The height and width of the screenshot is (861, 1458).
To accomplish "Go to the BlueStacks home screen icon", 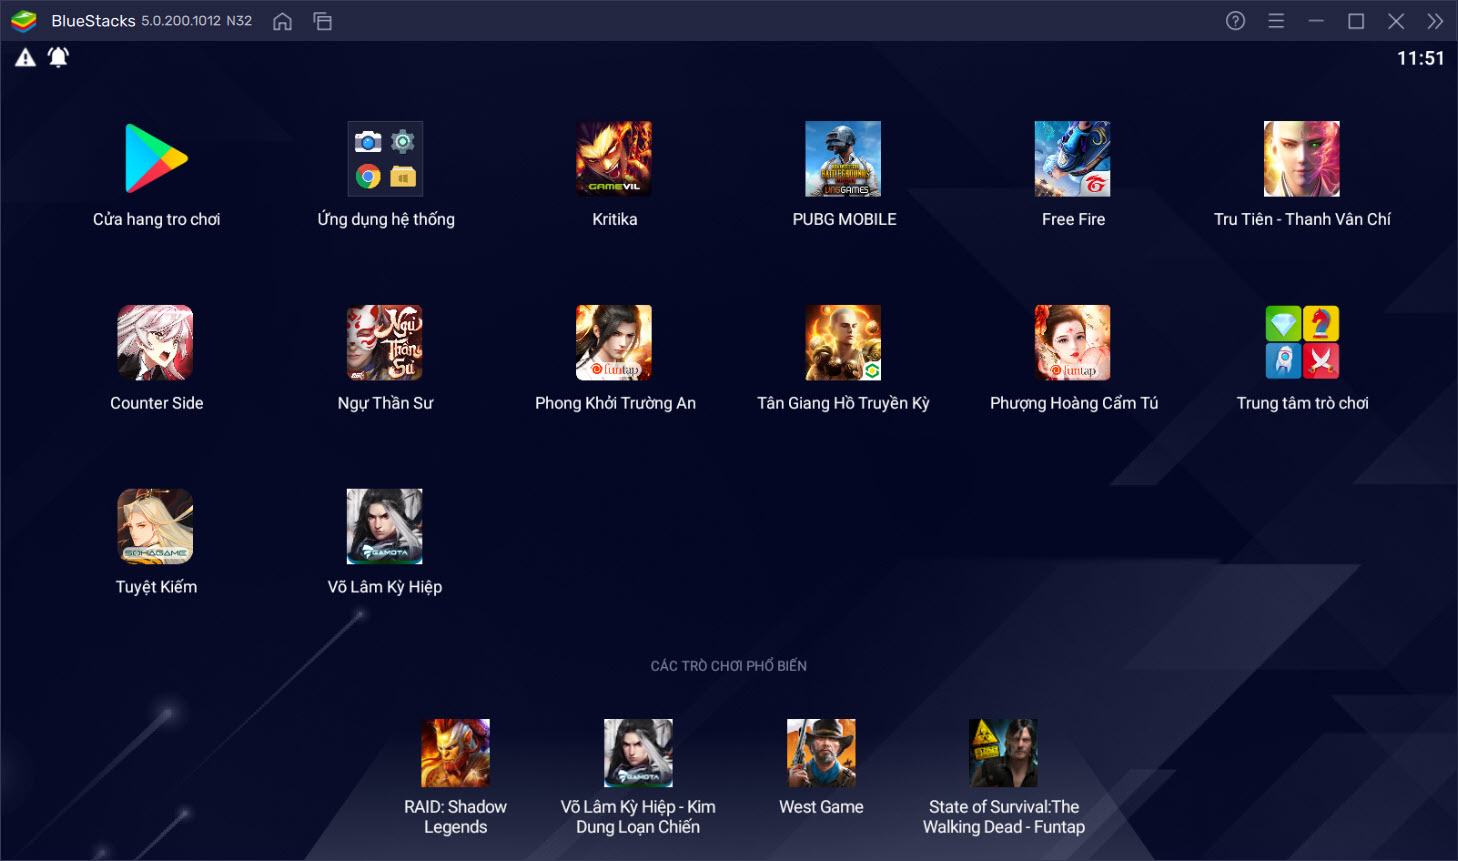I will (x=283, y=21).
